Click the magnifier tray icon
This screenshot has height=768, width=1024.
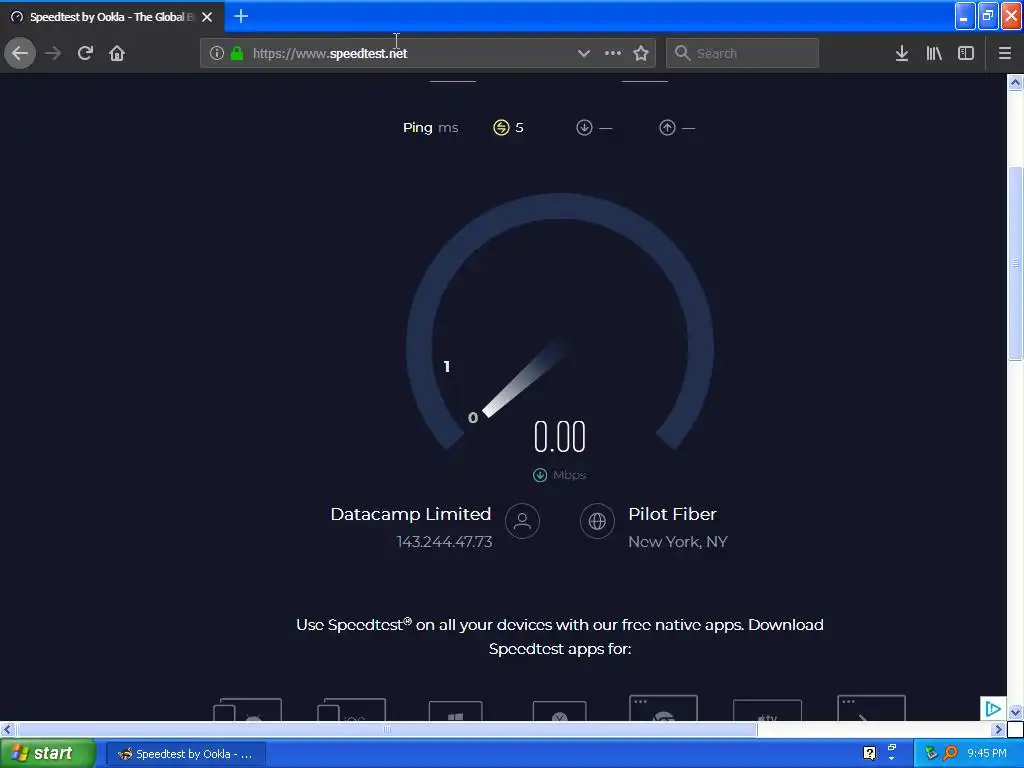point(950,753)
